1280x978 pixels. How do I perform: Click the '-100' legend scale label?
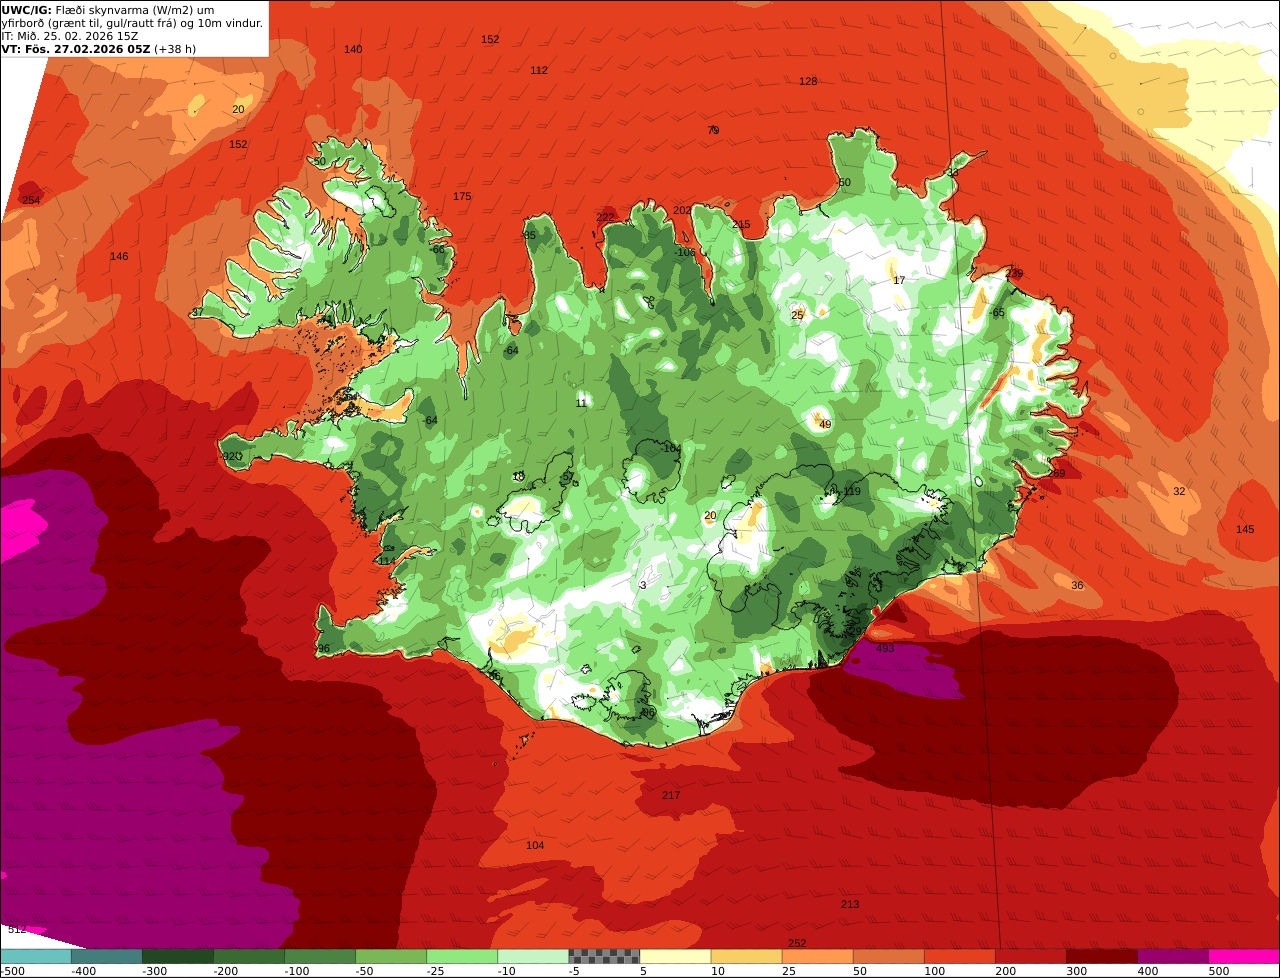(295, 971)
